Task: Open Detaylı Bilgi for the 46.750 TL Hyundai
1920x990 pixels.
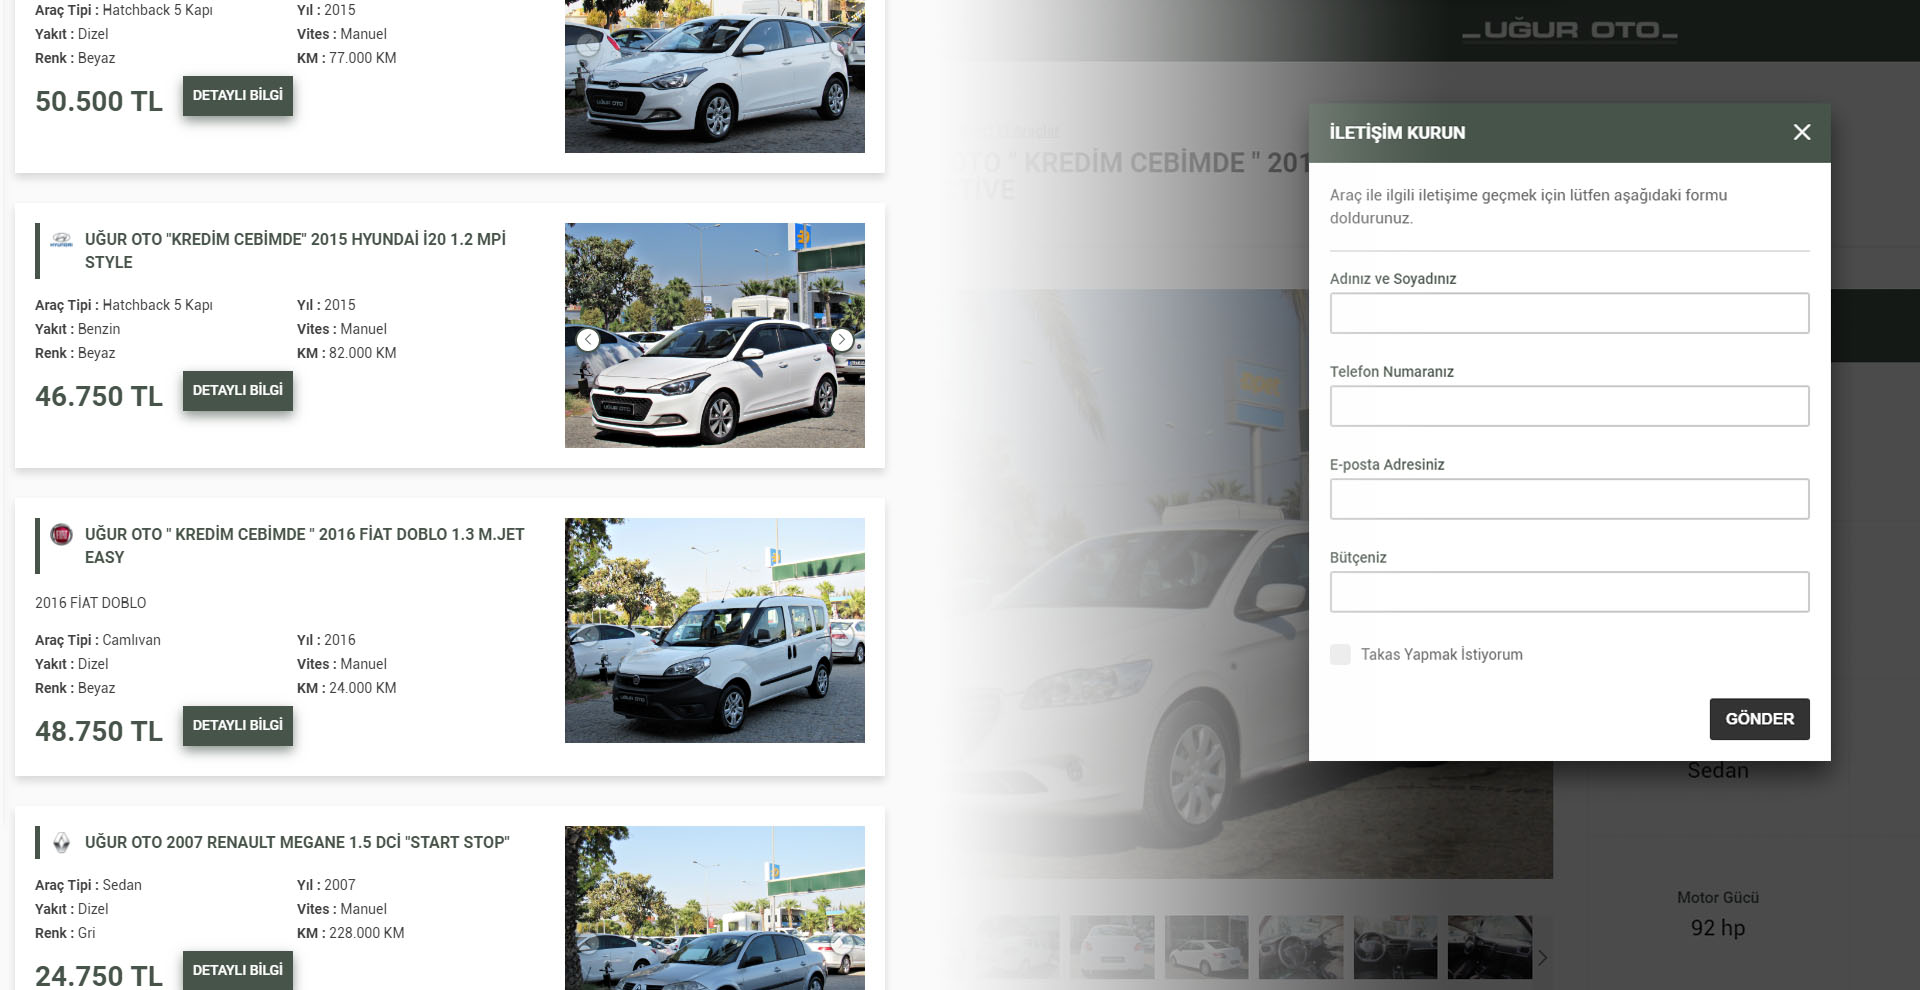Action: (238, 391)
